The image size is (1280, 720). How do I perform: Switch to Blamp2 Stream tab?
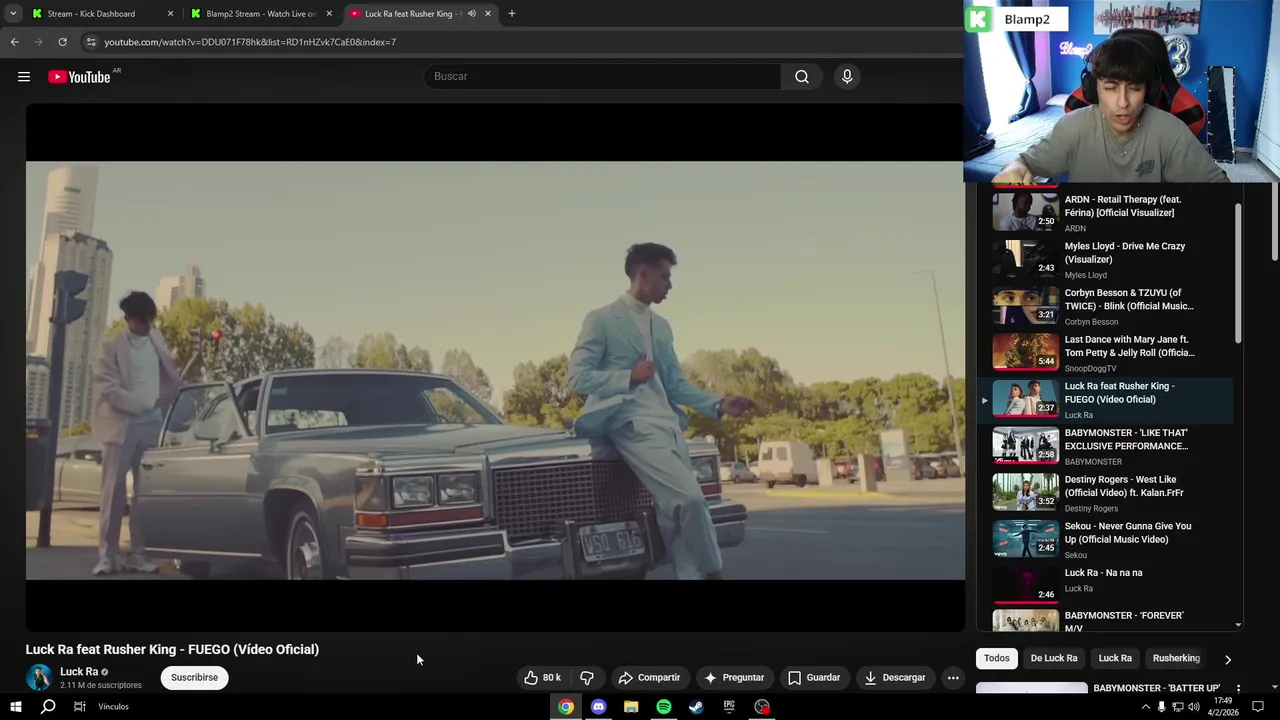[x=260, y=14]
